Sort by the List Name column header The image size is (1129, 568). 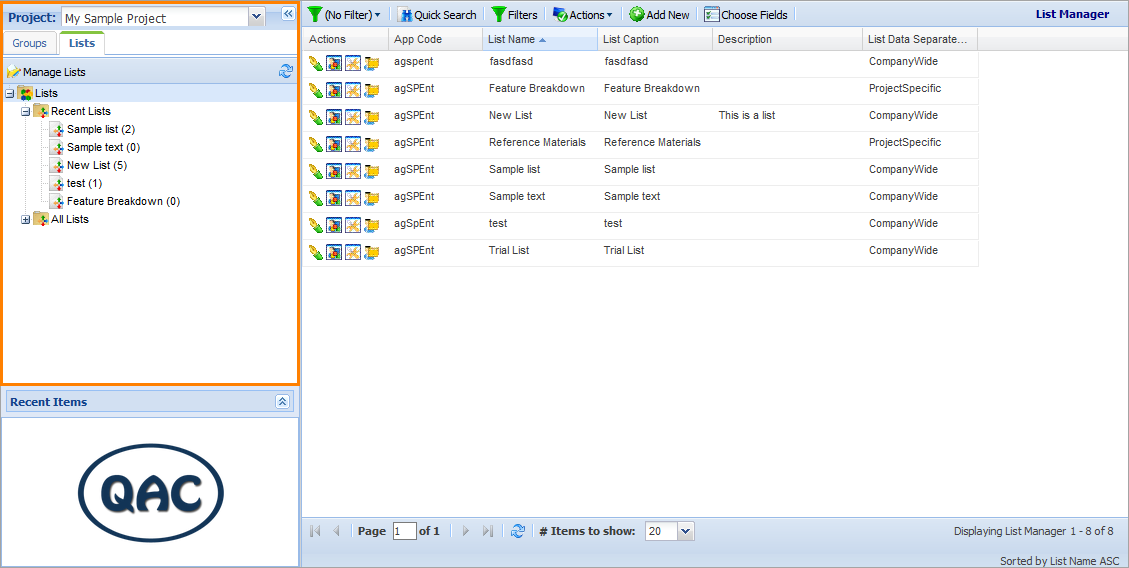(540, 40)
